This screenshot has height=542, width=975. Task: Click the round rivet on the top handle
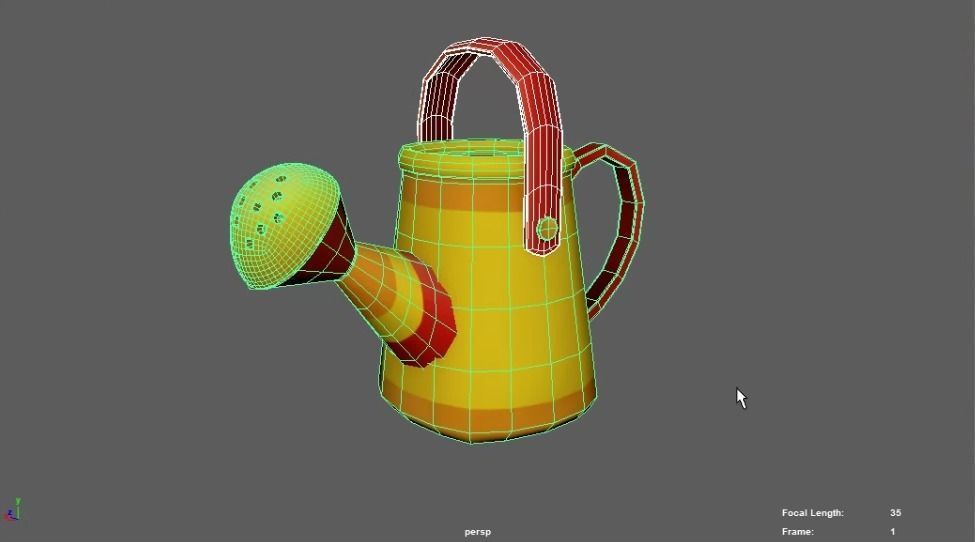(547, 229)
